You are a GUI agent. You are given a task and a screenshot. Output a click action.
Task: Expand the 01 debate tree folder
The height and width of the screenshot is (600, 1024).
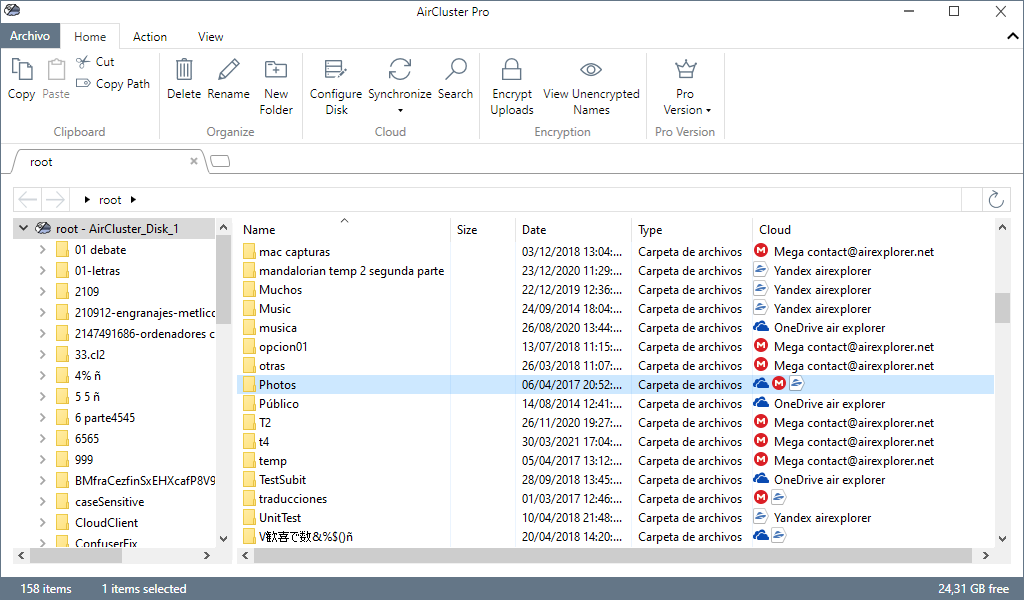(42, 249)
